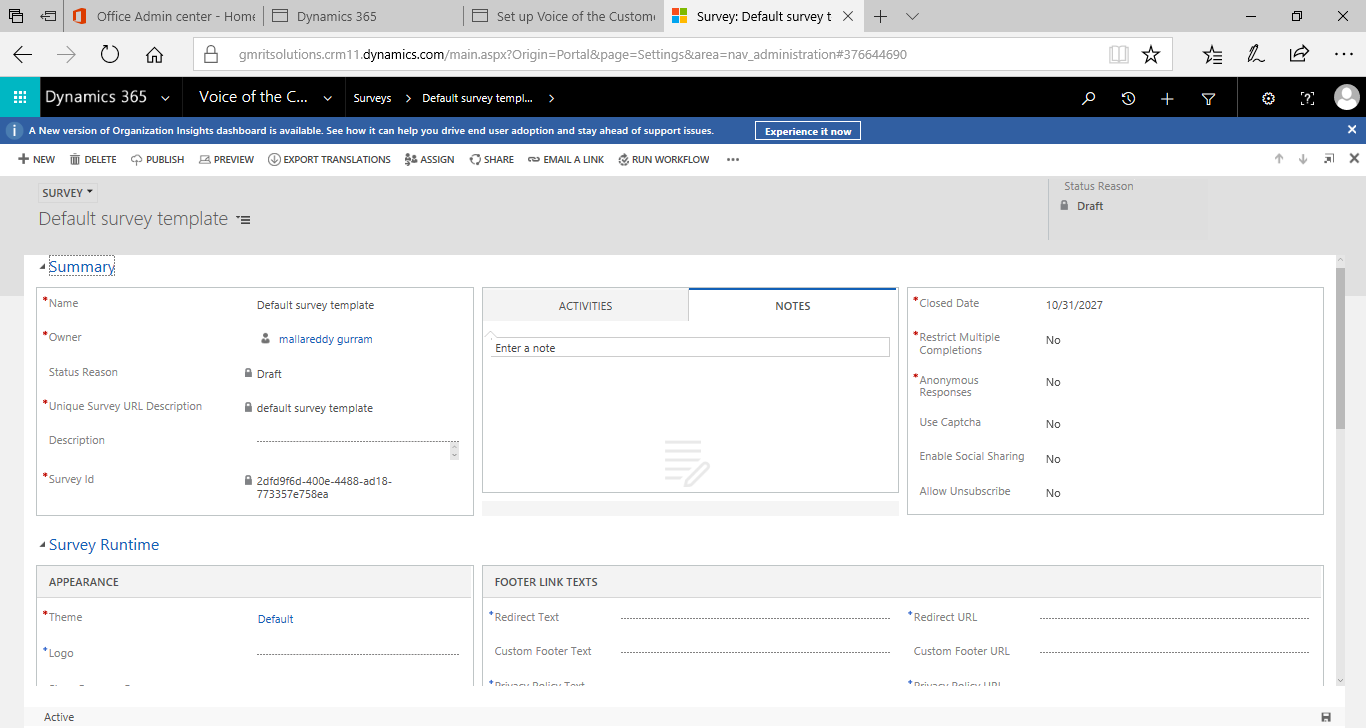
Task: Click the quick create plus icon
Action: [x=1167, y=98]
